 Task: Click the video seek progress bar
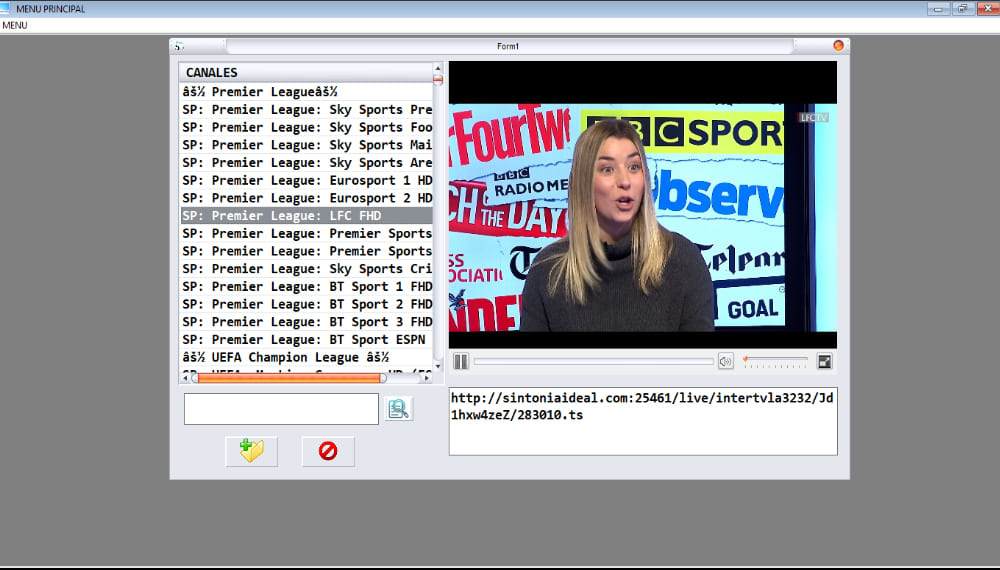click(x=593, y=362)
